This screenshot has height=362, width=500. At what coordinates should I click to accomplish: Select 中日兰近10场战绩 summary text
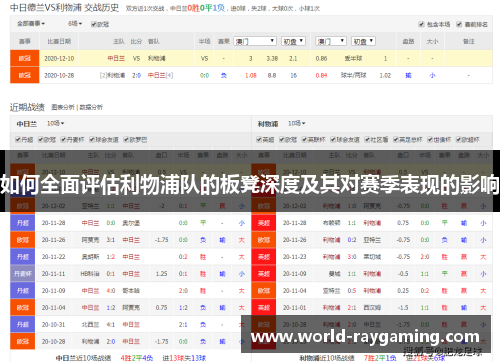click(x=83, y=358)
